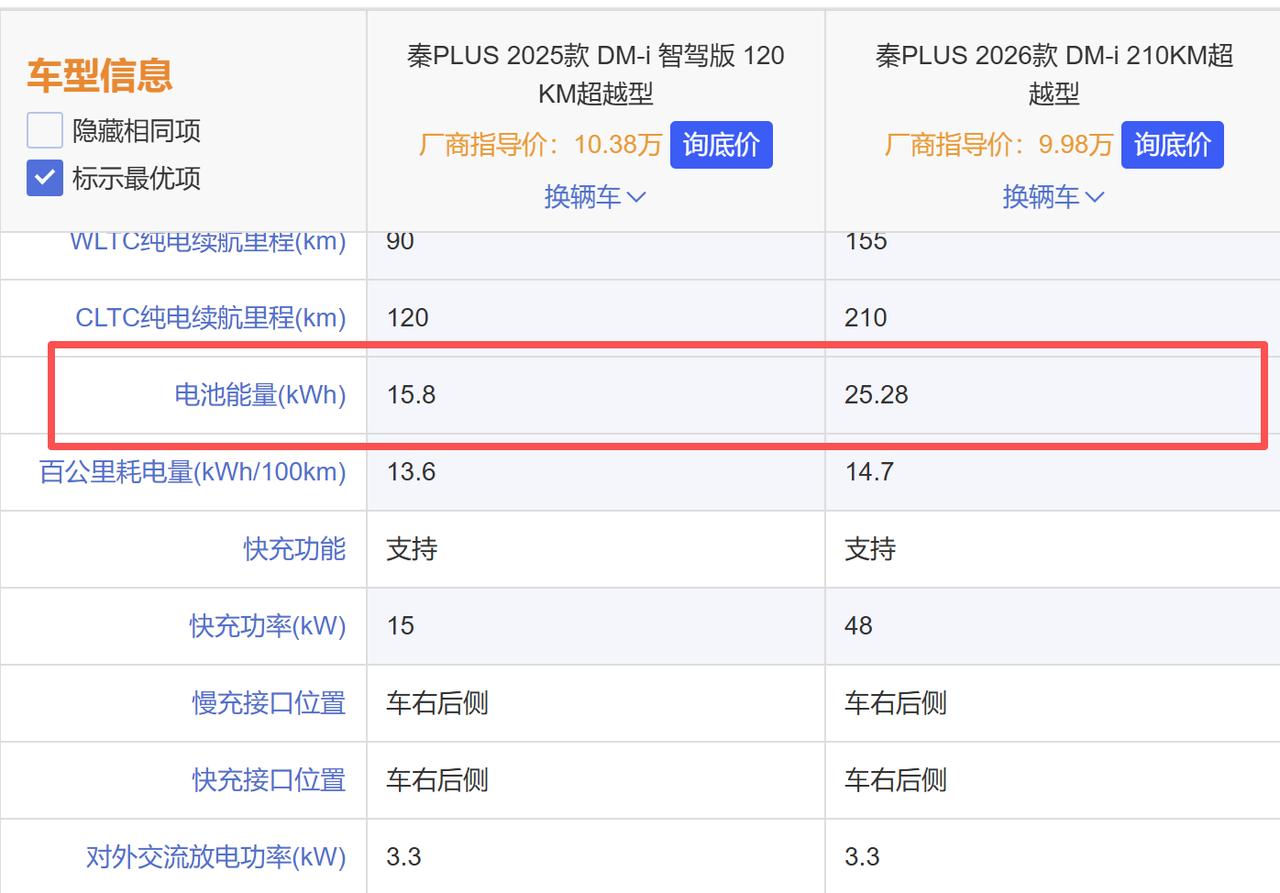Select CLTC range value 210
The image size is (1280, 893).
[x=866, y=318]
